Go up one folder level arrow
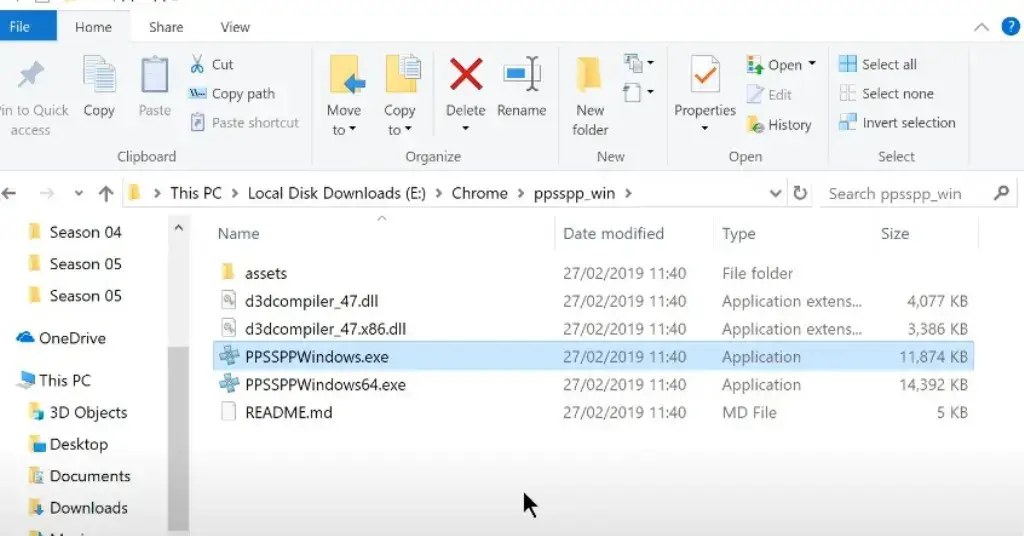Screen dimensions: 1024x536 [106, 193]
